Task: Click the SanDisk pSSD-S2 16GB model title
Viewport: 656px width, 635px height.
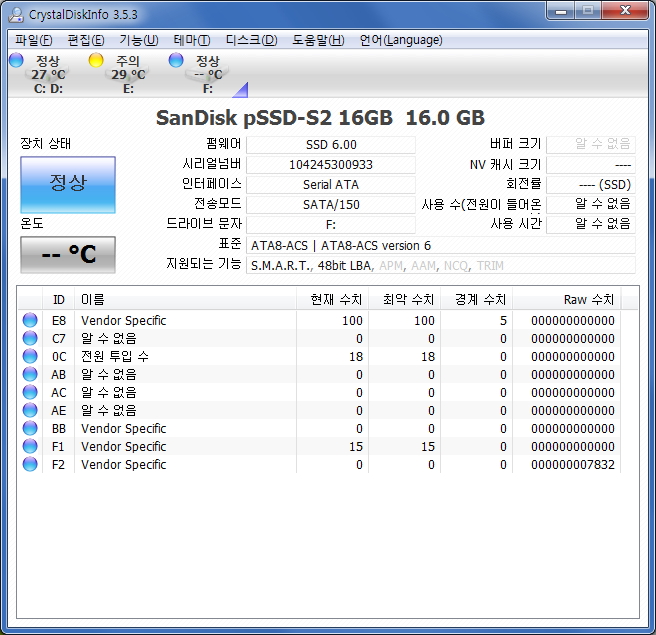Action: [x=320, y=118]
